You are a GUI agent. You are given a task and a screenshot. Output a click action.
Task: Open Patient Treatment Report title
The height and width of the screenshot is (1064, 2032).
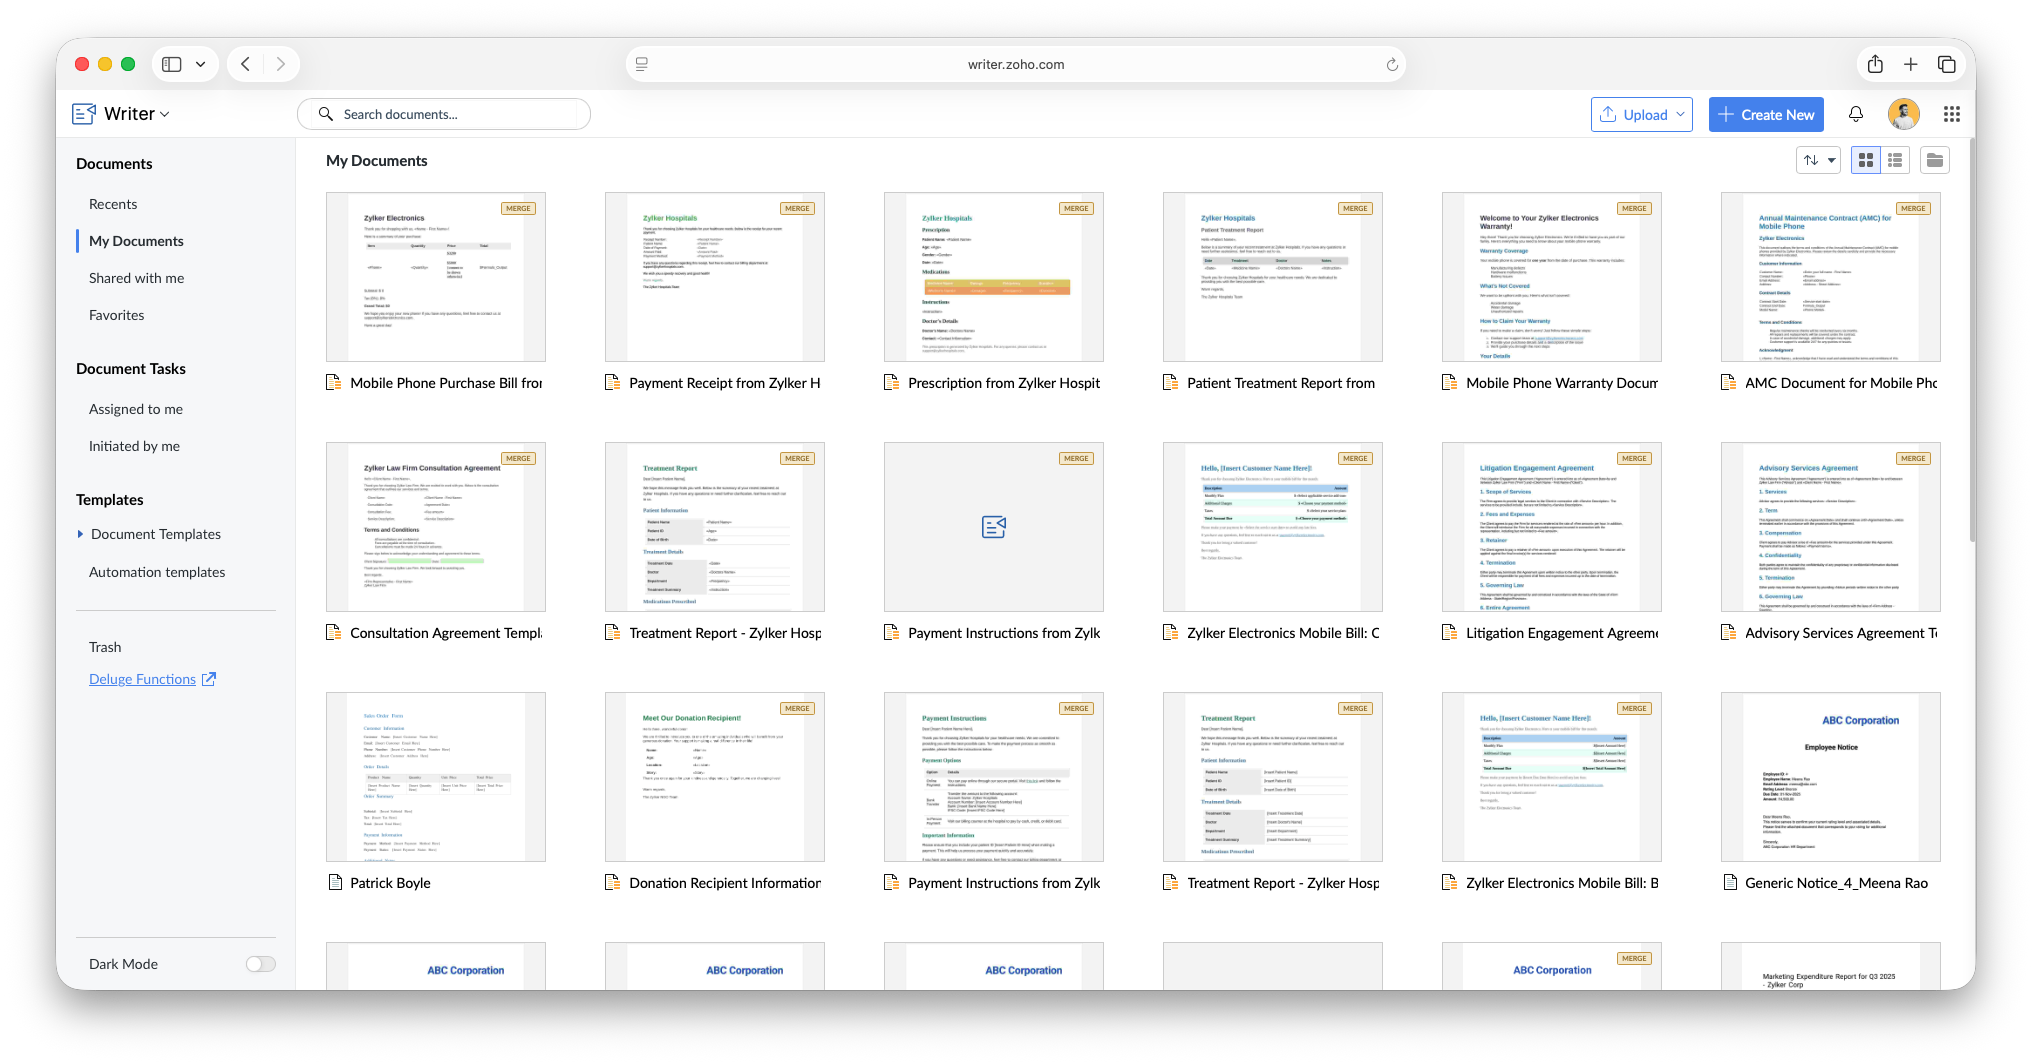click(1281, 383)
